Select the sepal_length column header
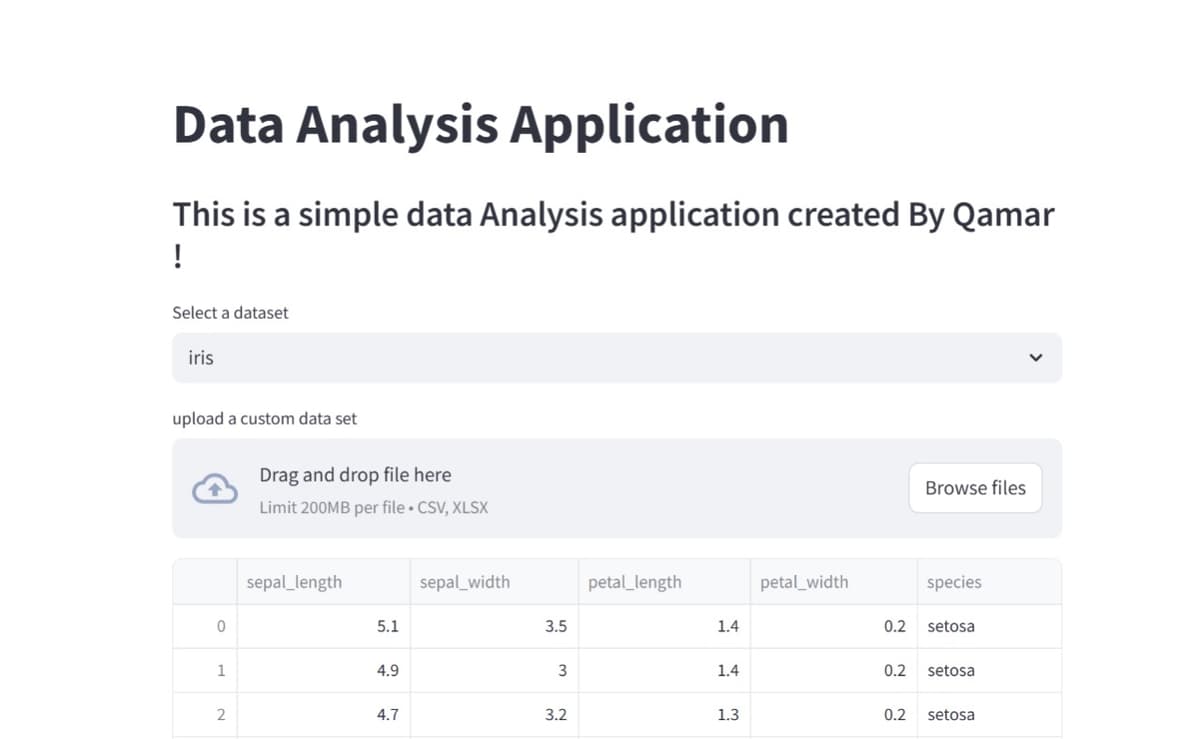 (293, 581)
